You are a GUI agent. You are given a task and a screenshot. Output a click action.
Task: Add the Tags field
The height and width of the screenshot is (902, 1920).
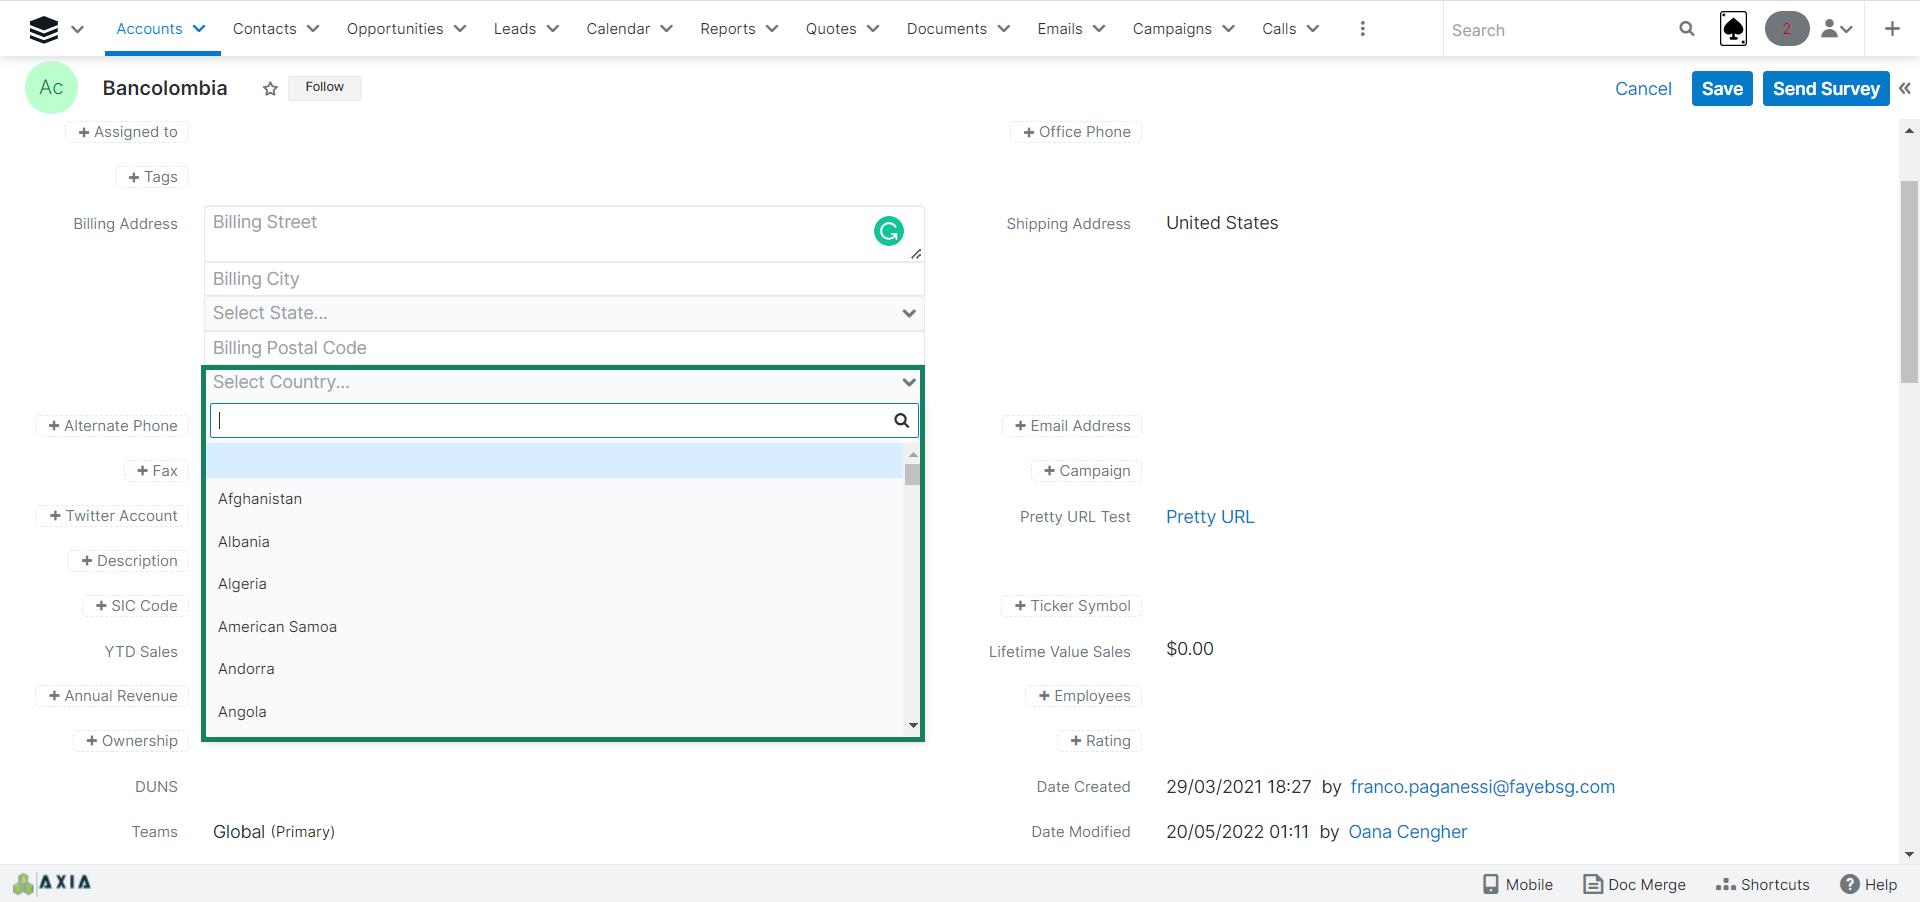[x=152, y=177]
